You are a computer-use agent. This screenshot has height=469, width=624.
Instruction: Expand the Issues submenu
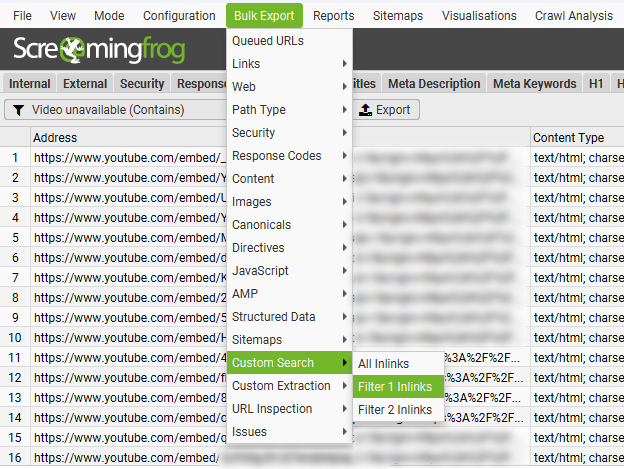[289, 432]
